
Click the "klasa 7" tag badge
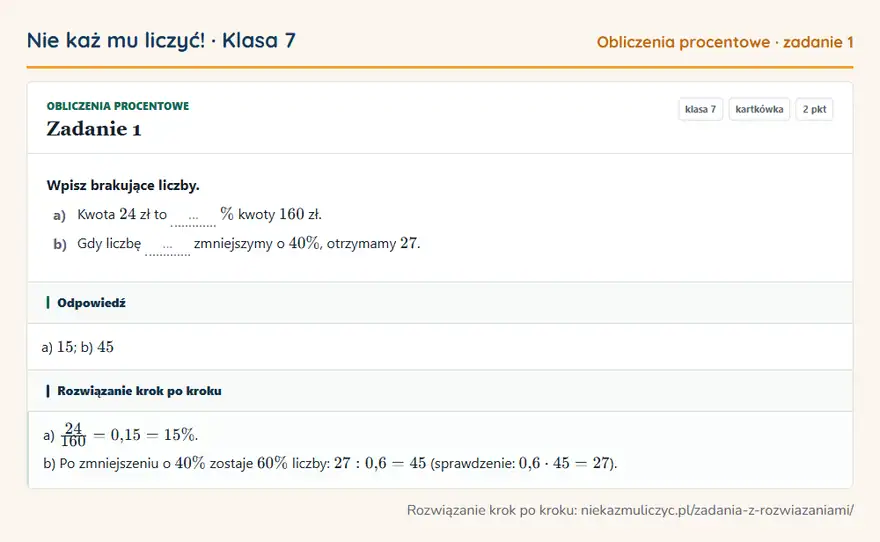point(700,109)
